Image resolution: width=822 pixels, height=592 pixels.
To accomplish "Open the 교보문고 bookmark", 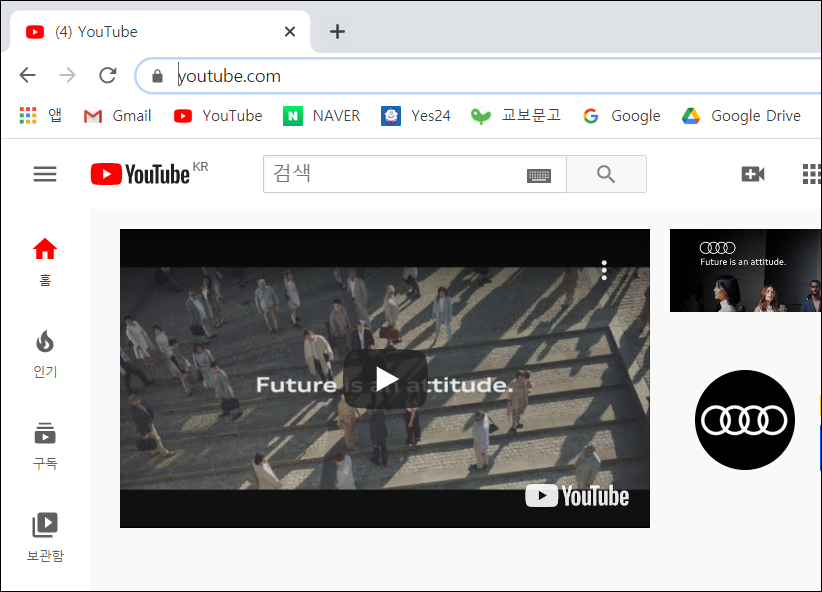I will pos(515,115).
